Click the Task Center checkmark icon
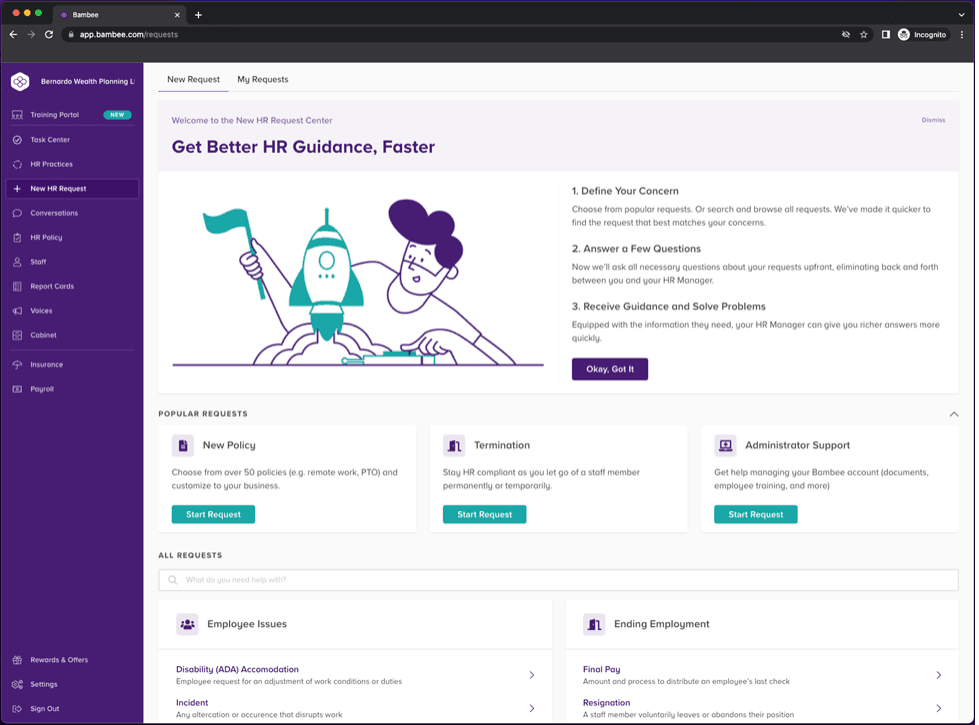Viewport: 979px width, 725px height. (17, 140)
